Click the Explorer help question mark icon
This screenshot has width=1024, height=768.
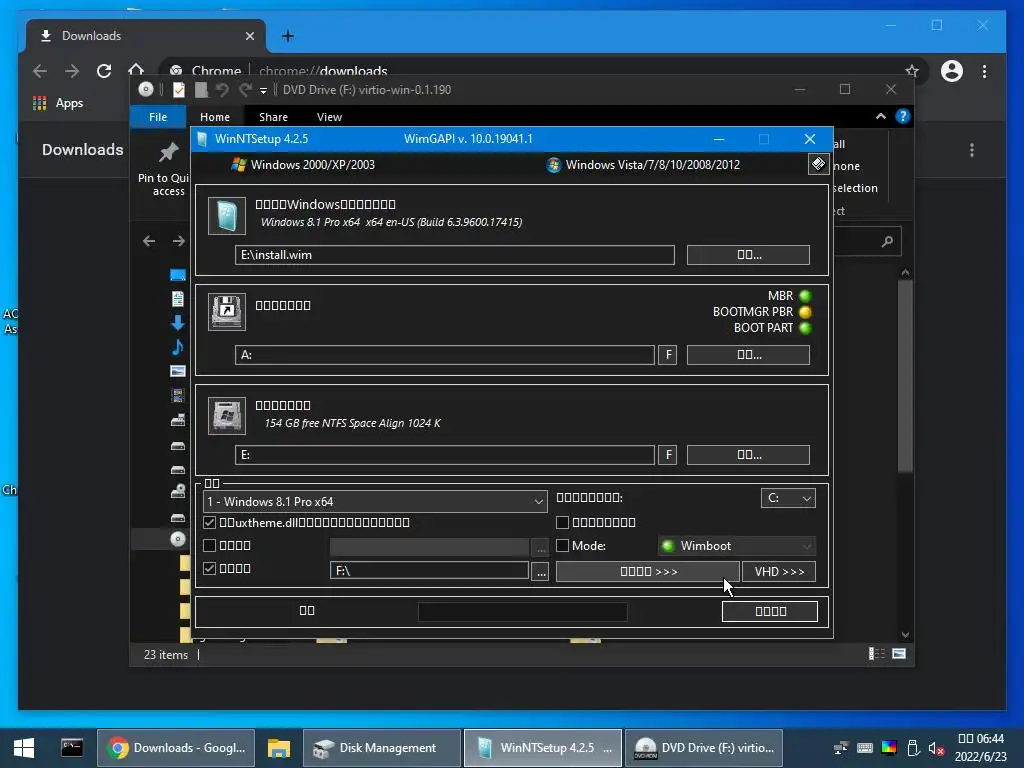(903, 116)
